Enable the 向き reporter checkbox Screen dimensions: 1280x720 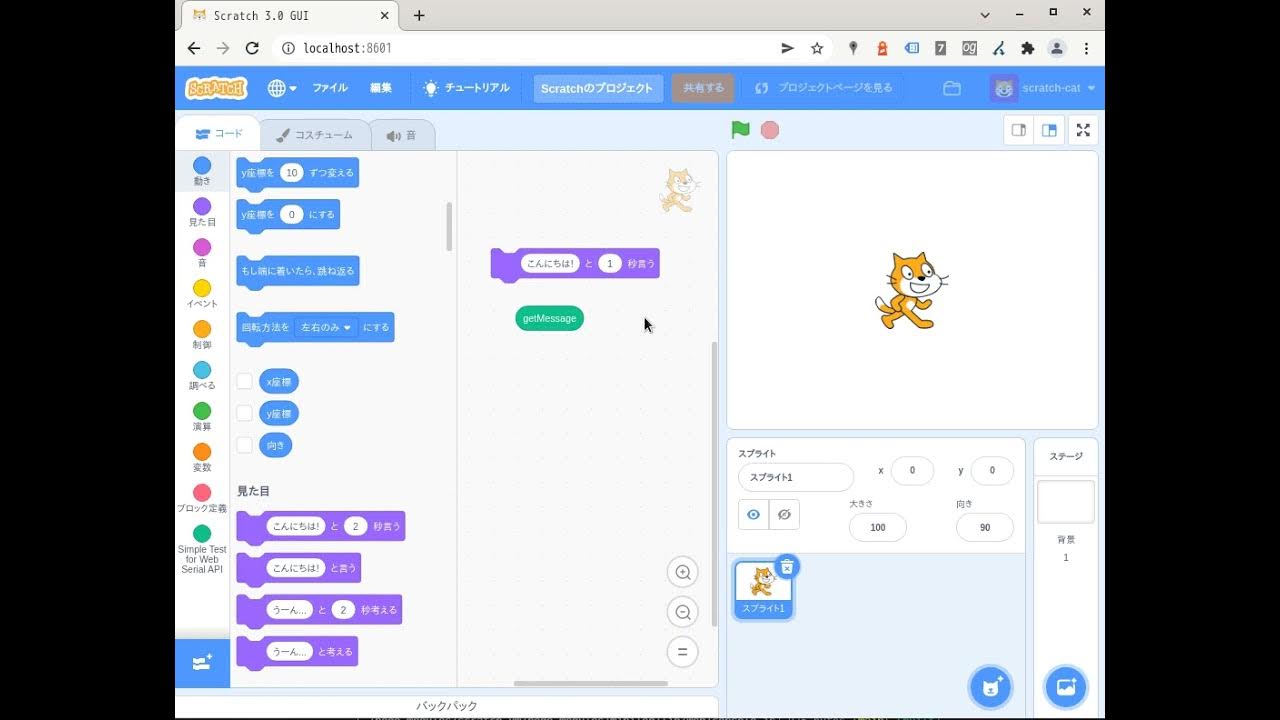pyautogui.click(x=244, y=445)
